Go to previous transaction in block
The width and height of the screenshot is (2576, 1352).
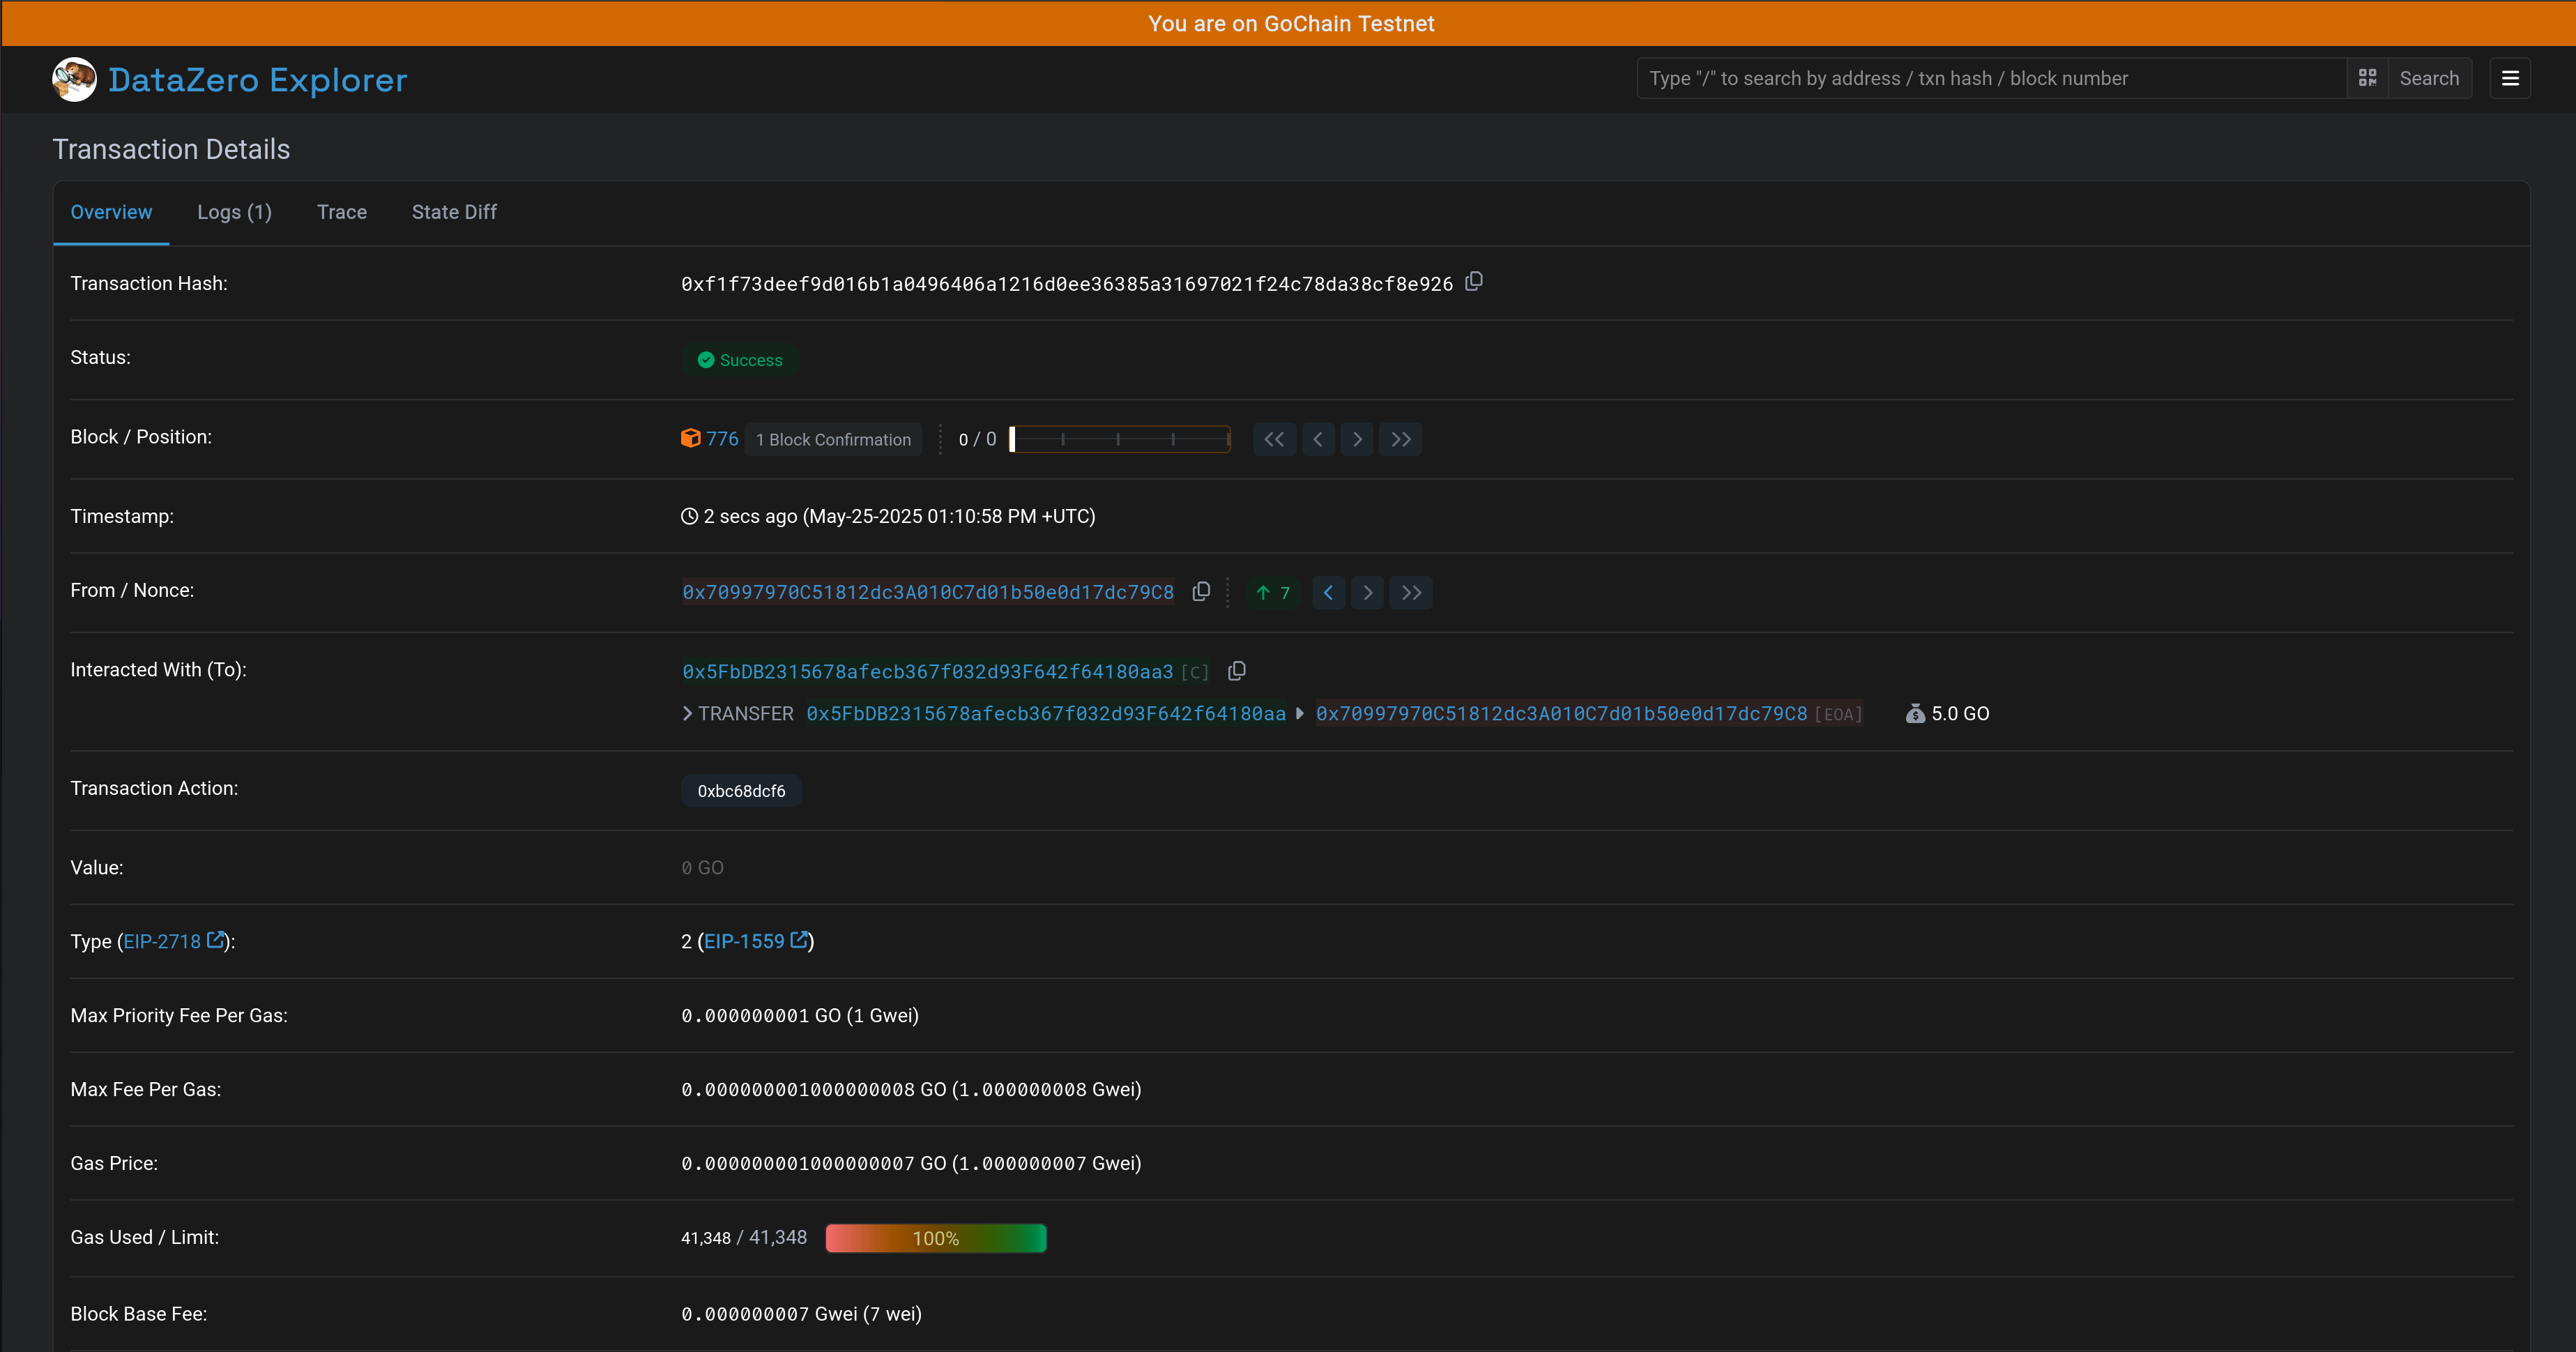coord(1318,439)
